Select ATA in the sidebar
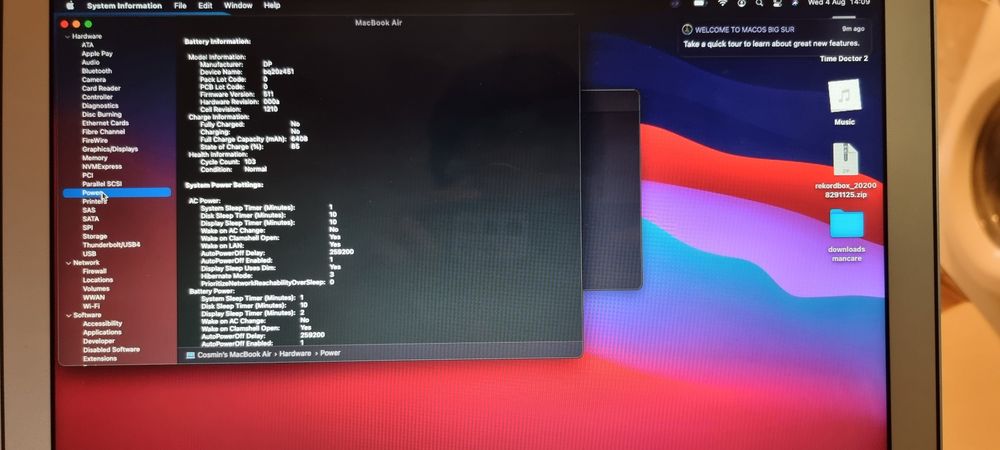 [x=87, y=45]
